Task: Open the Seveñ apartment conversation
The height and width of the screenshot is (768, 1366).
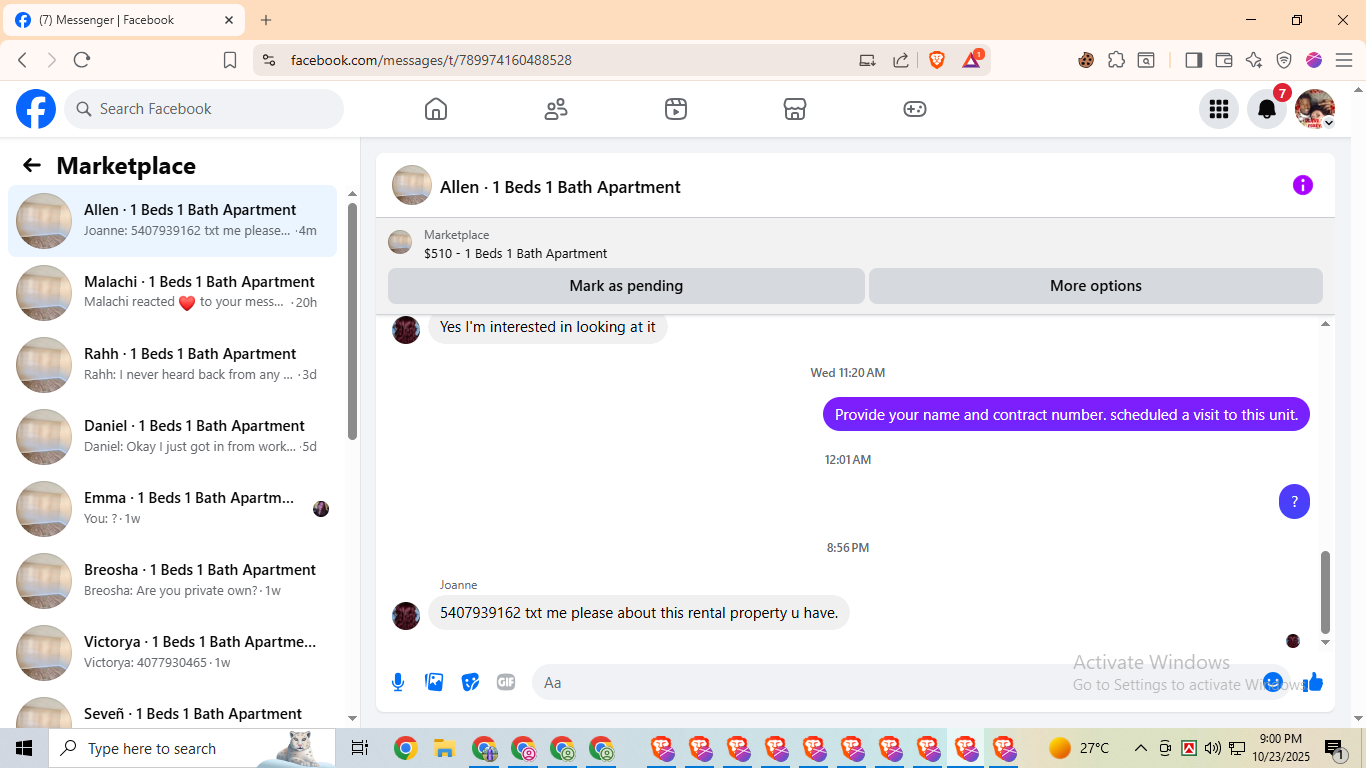Action: (172, 710)
